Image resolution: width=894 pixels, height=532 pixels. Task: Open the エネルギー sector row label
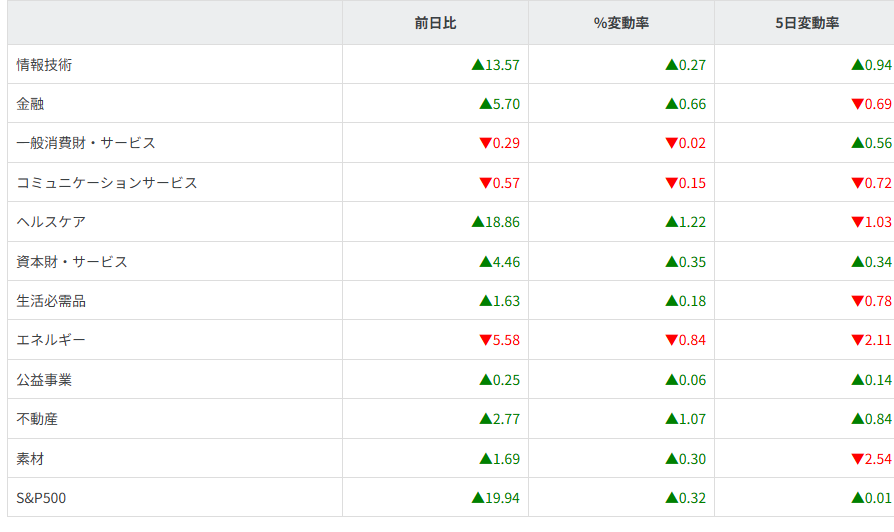51,340
